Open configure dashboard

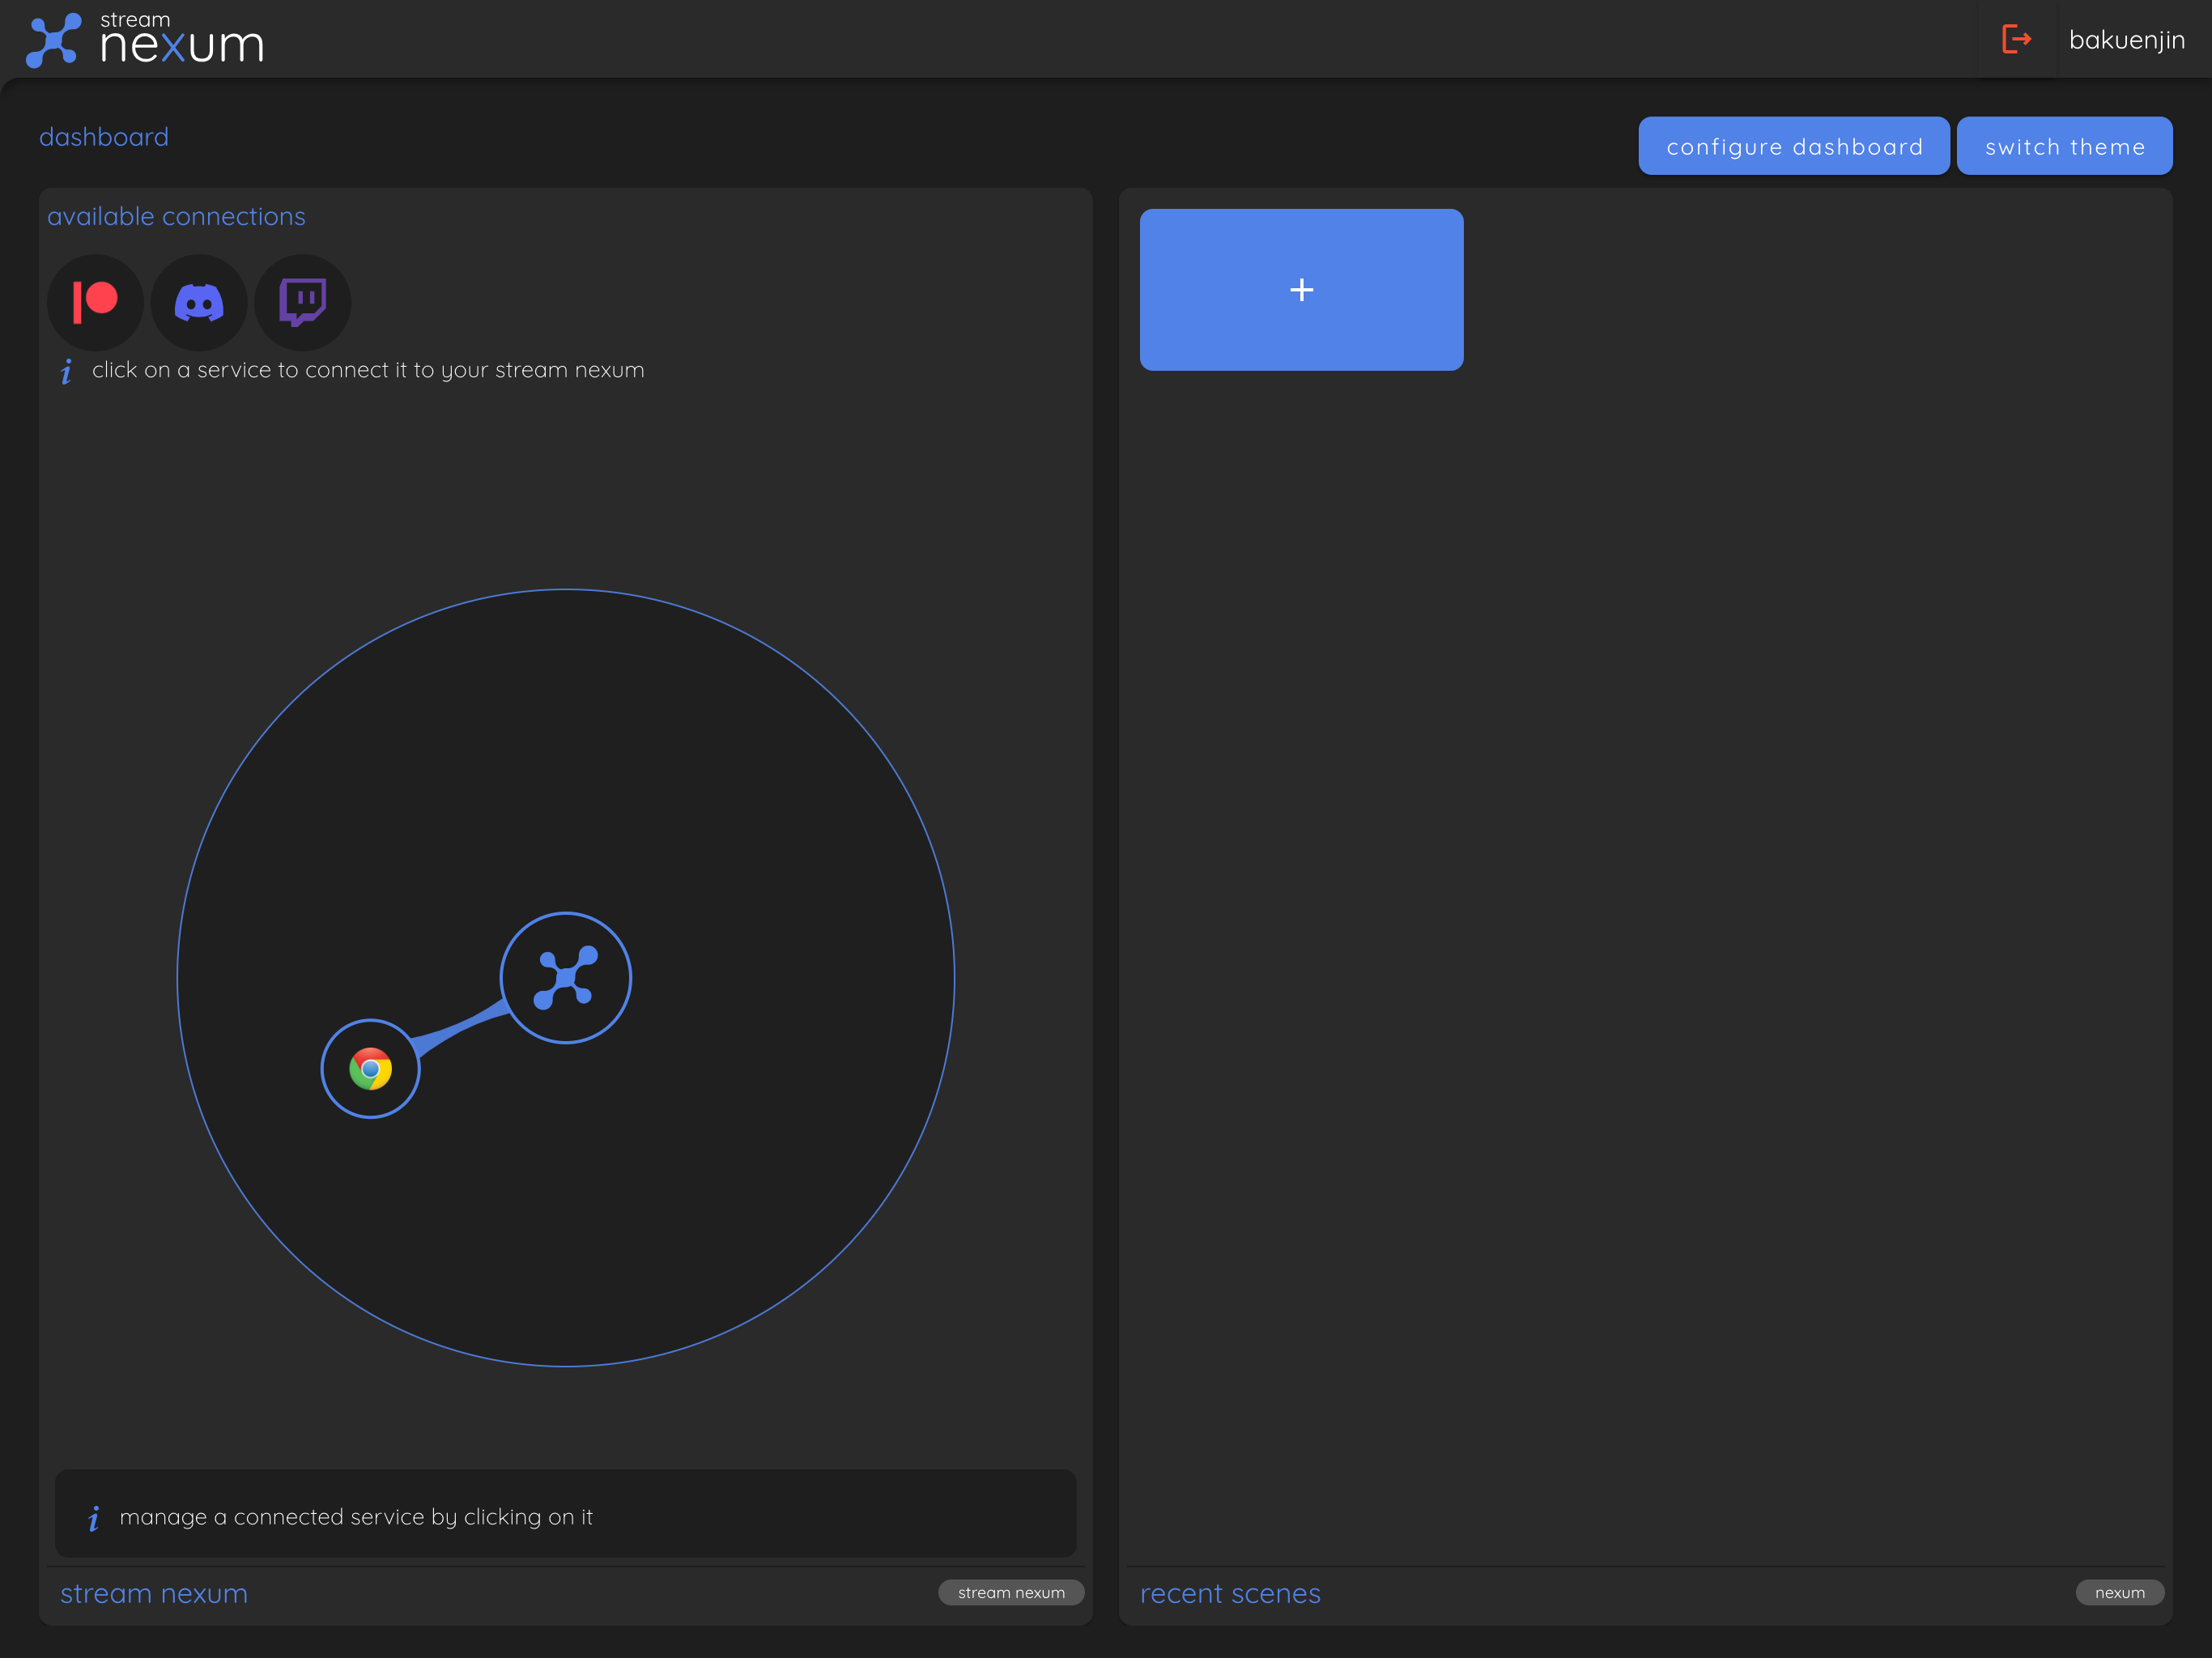click(x=1793, y=146)
